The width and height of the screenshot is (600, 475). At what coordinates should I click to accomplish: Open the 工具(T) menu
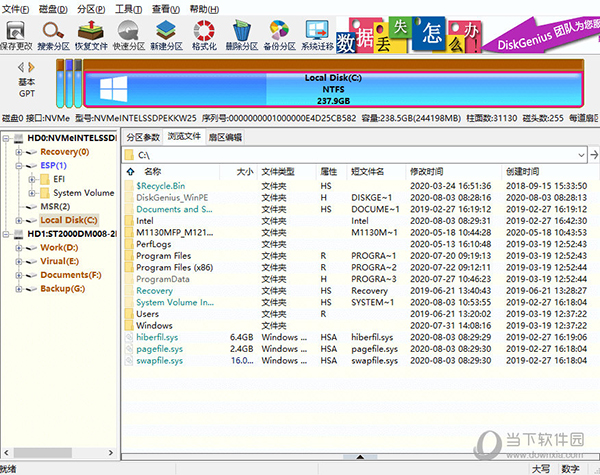coord(127,8)
